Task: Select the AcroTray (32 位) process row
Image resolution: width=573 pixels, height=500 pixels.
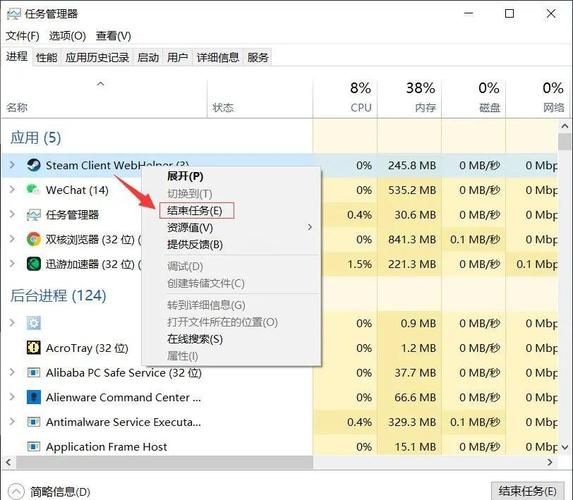Action: (87, 348)
